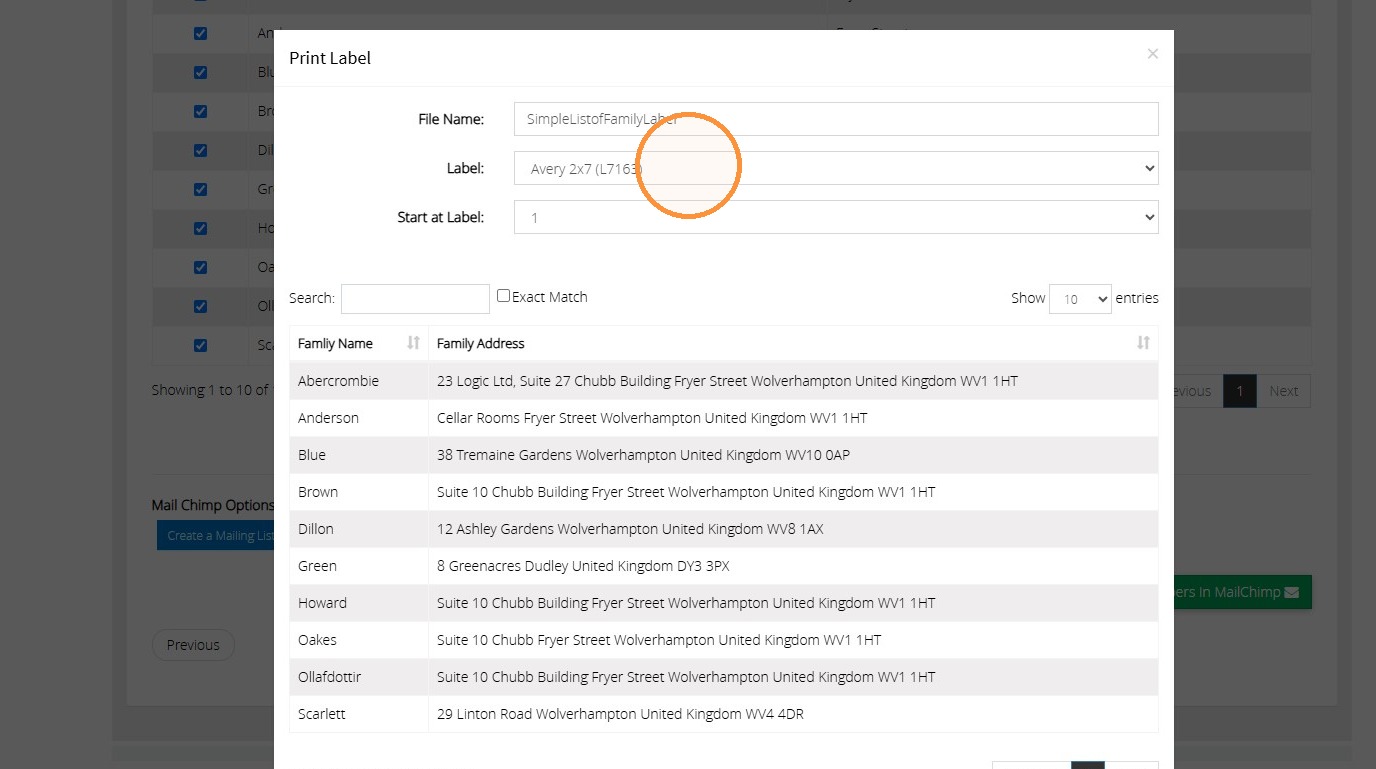This screenshot has width=1376, height=769.
Task: Select the Ollafdottir family name cell
Action: 359,677
